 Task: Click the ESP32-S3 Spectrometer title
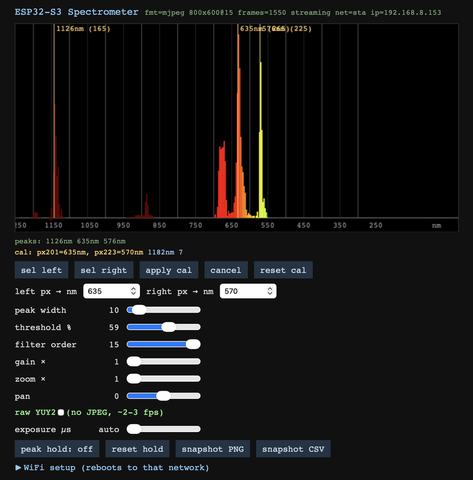coord(77,12)
